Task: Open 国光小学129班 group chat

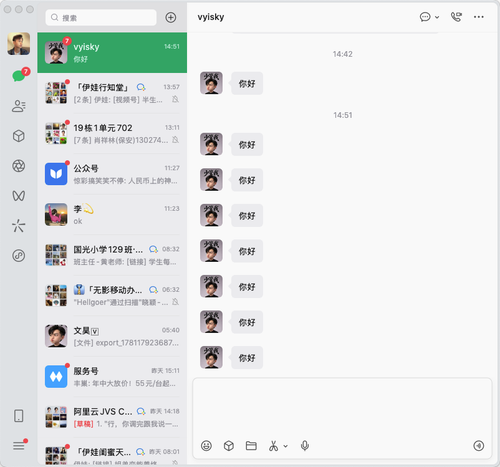Action: (112, 255)
